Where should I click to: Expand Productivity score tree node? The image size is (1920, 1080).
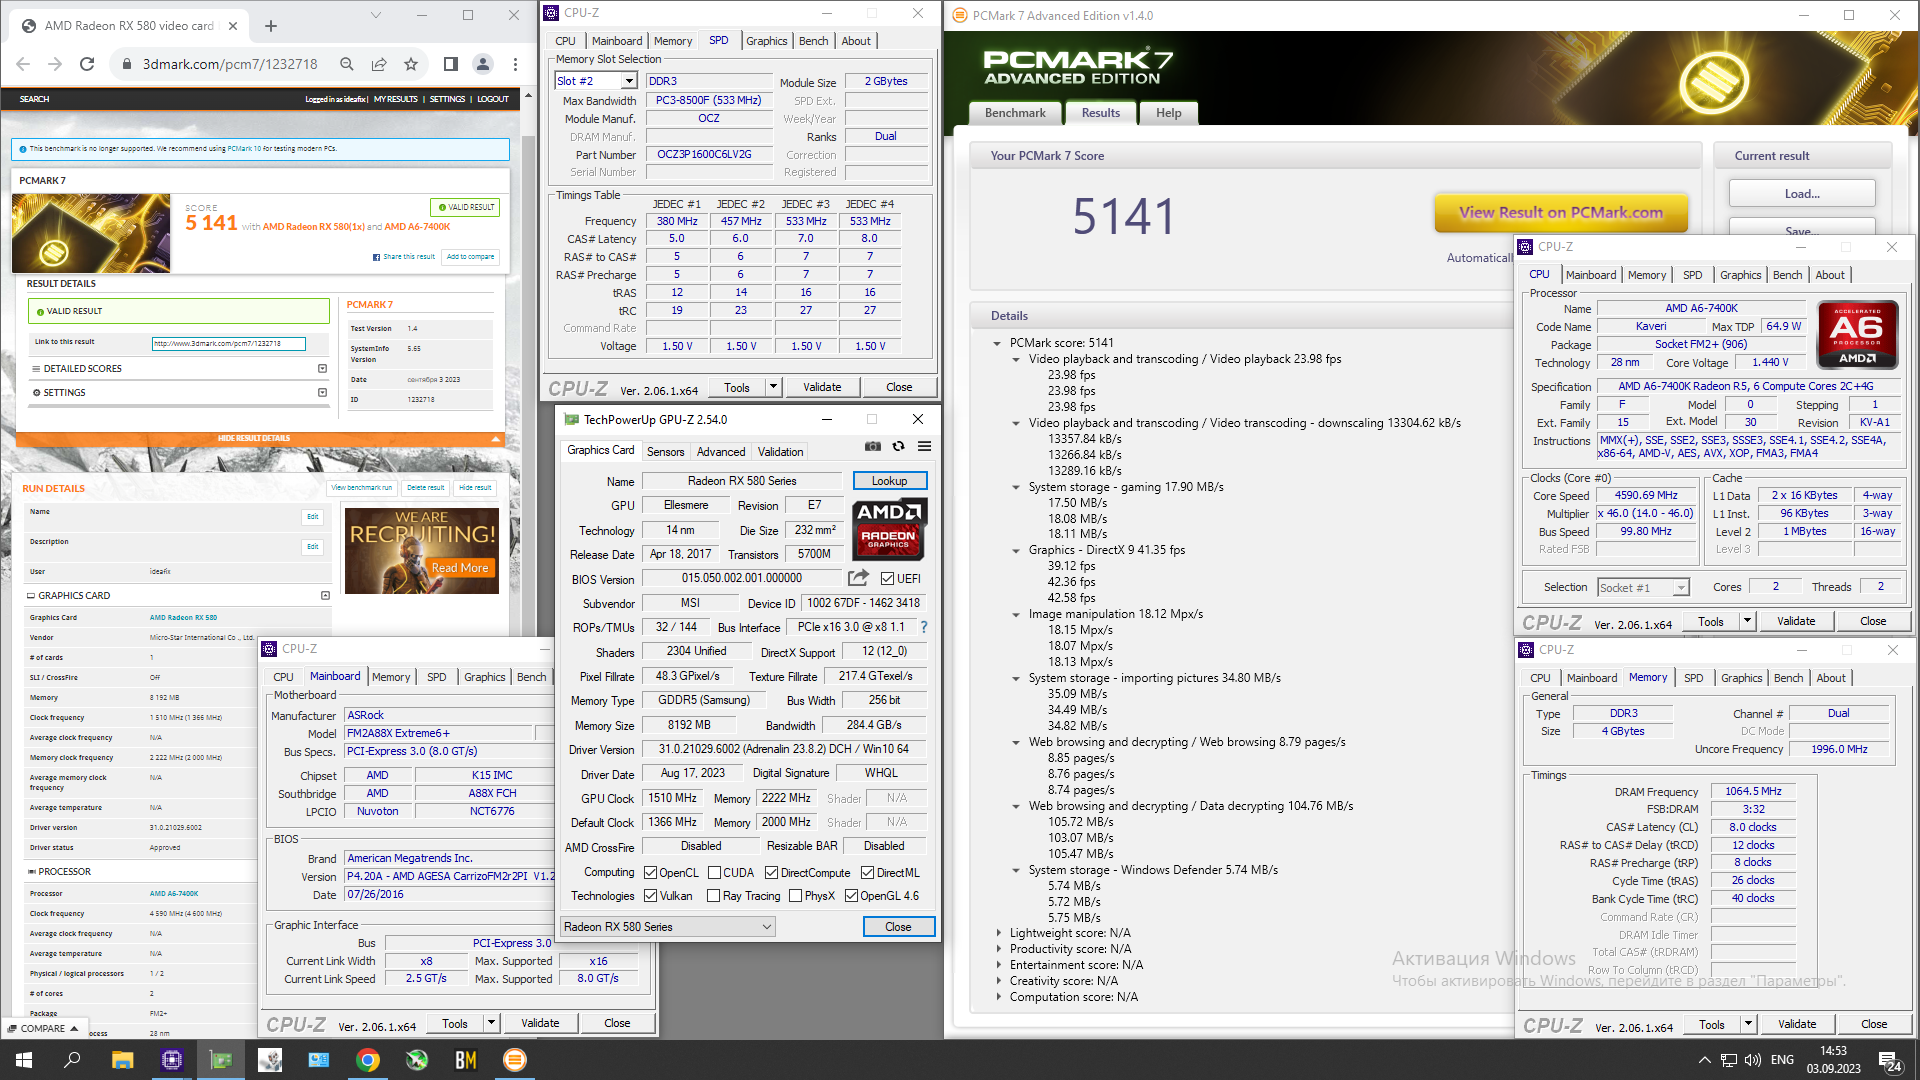998,949
